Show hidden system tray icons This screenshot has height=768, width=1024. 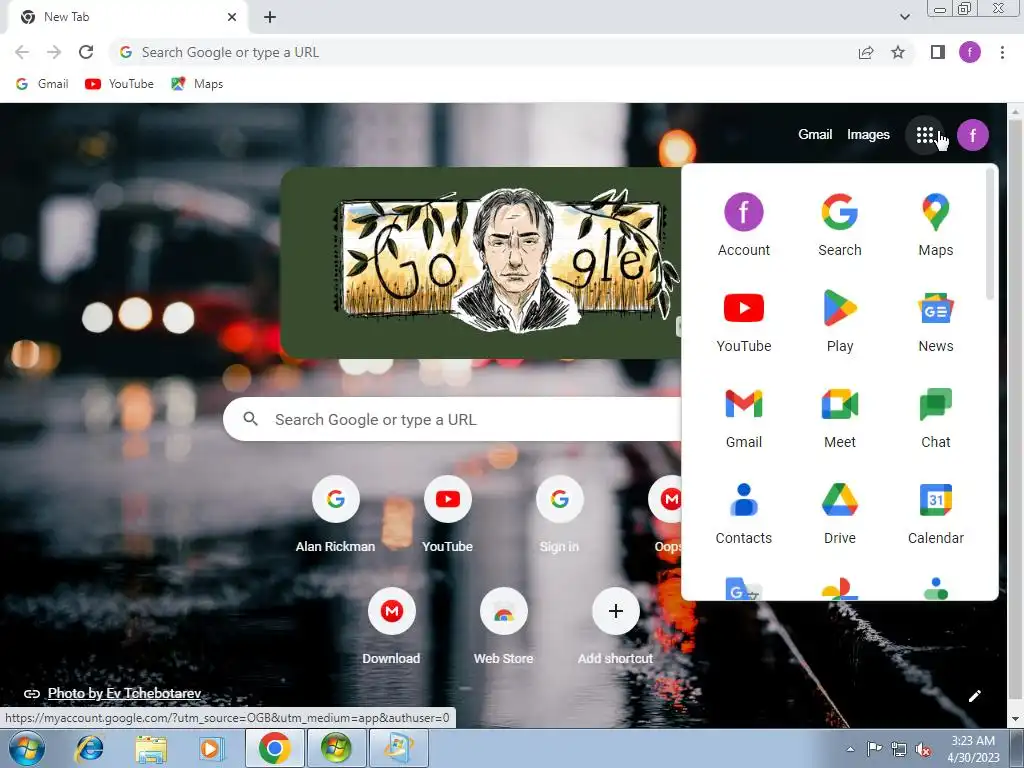(x=850, y=749)
